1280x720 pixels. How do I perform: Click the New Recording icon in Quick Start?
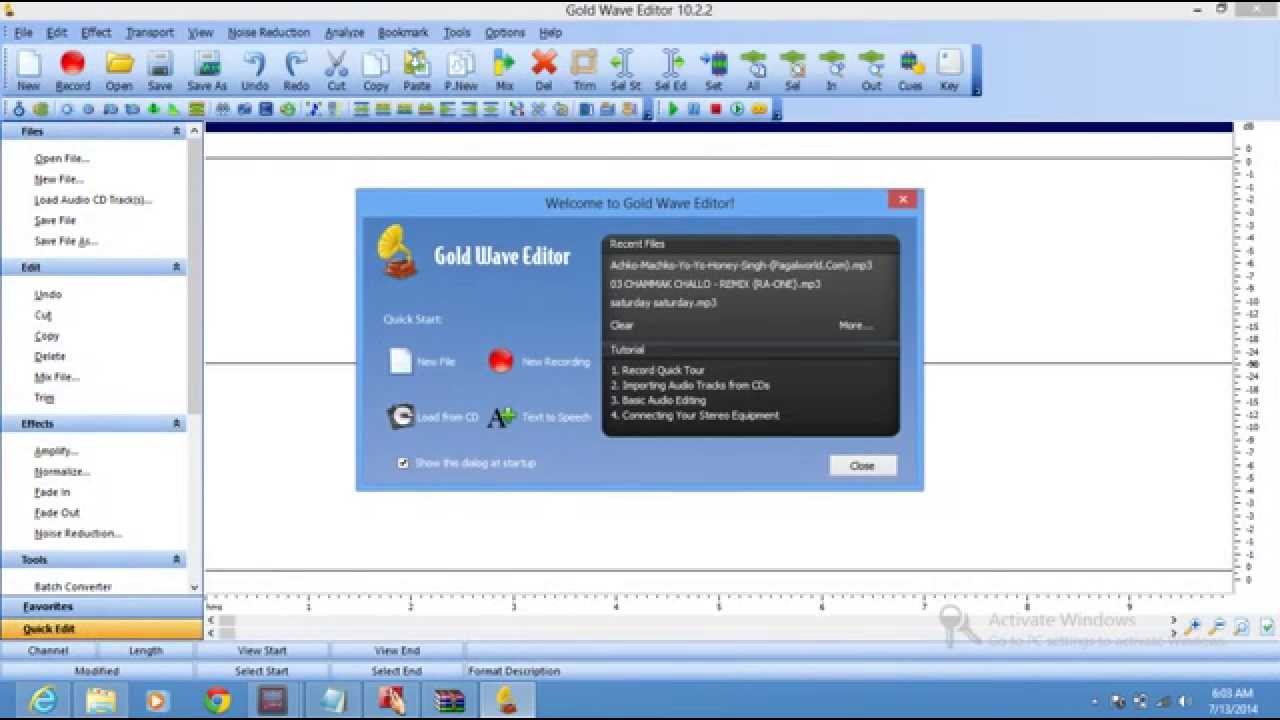pos(501,361)
